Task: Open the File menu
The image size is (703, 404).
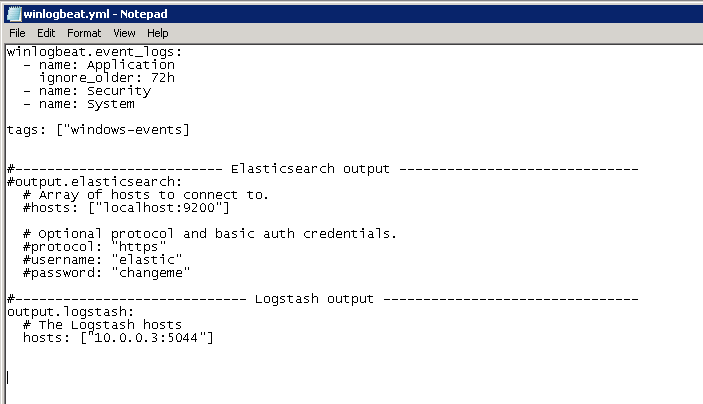Action: click(x=17, y=33)
